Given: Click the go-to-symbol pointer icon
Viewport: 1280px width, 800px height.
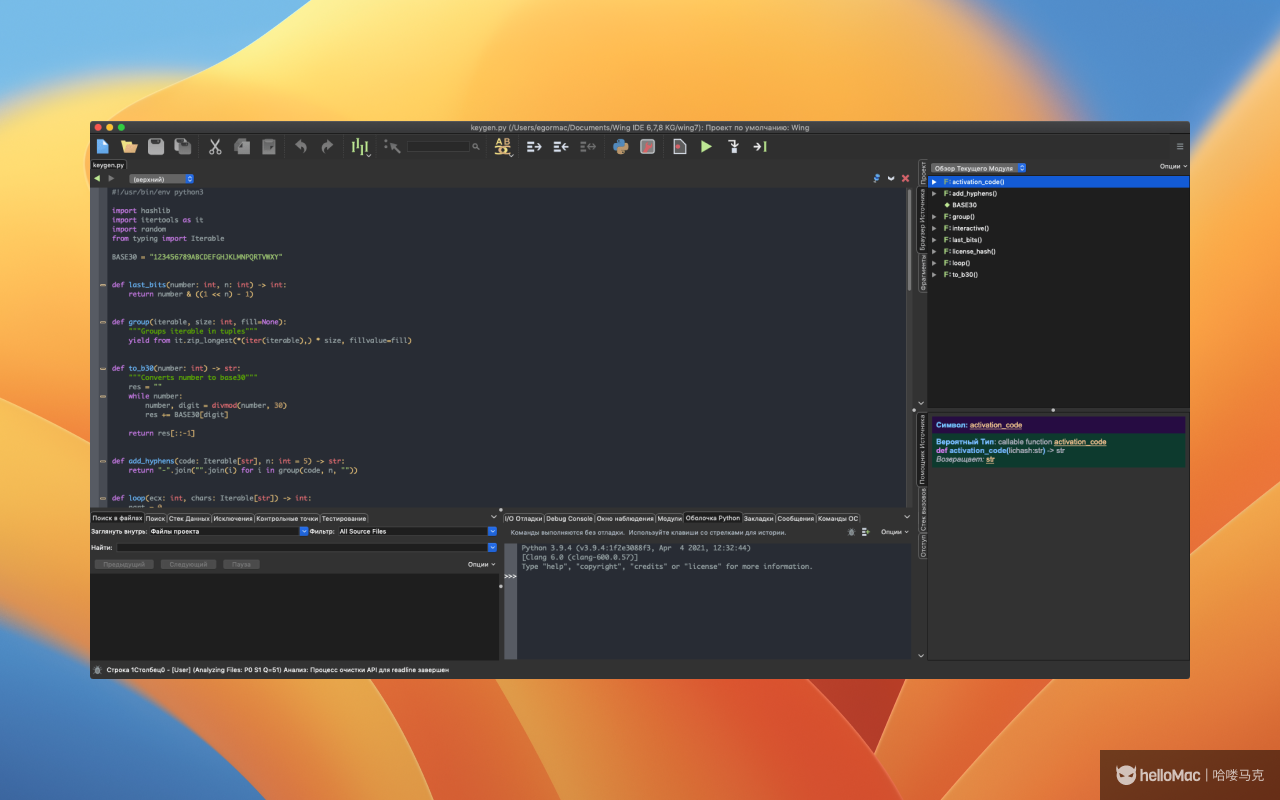Looking at the screenshot, I should coord(391,147).
